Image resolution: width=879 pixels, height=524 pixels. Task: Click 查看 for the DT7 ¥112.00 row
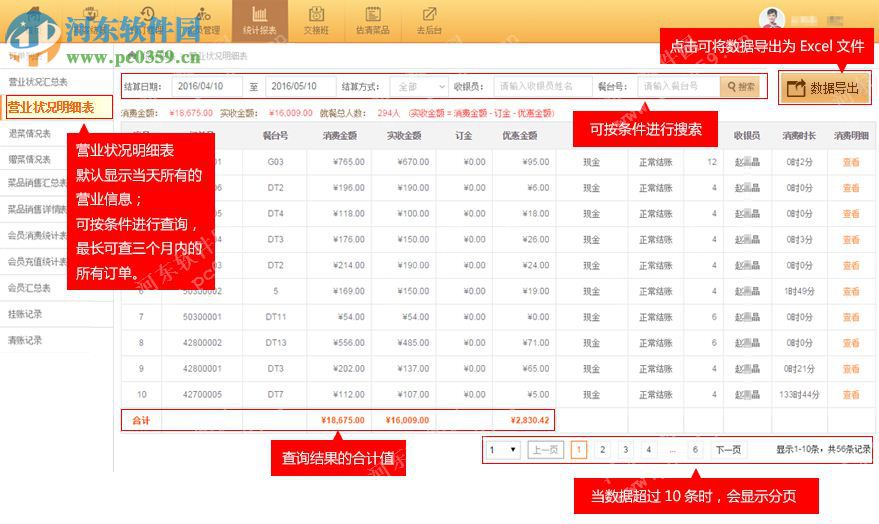(851, 394)
